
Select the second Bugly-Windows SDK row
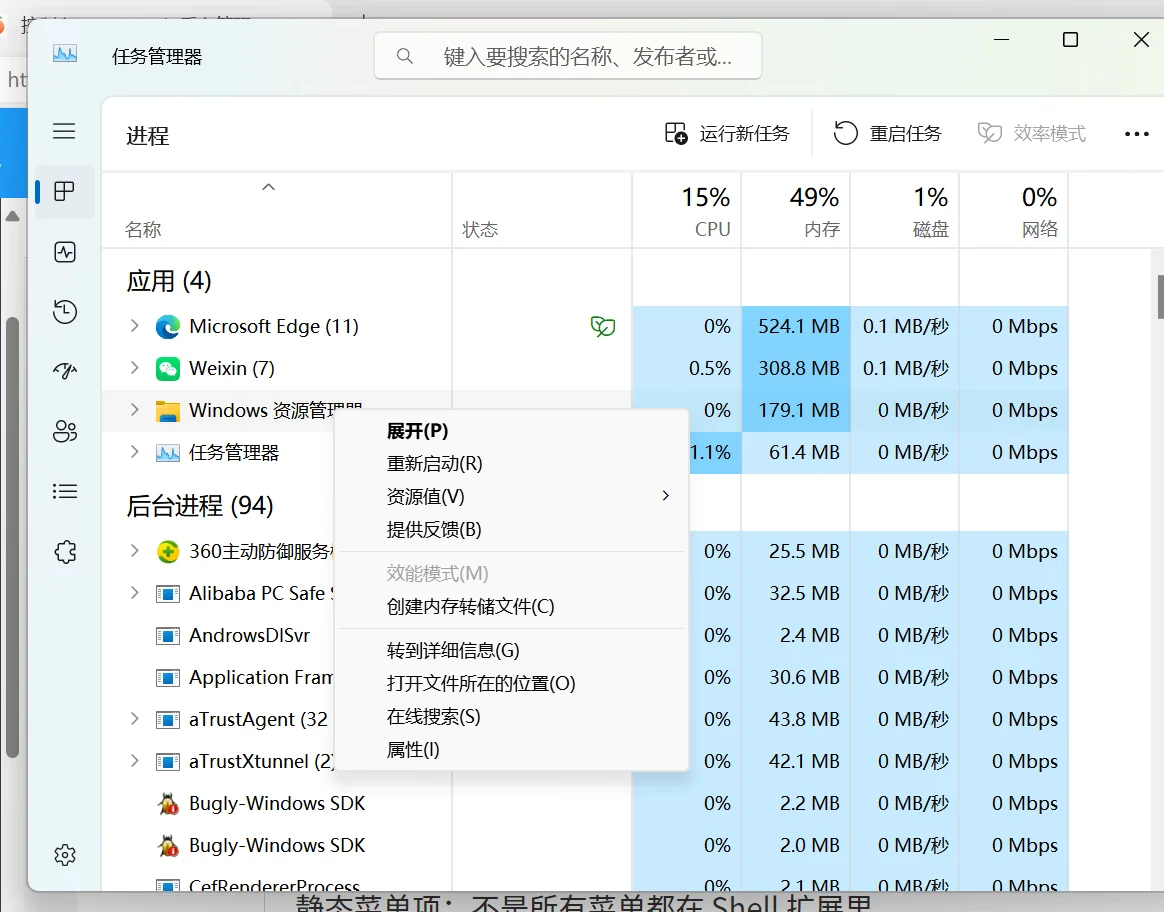[x=585, y=845]
